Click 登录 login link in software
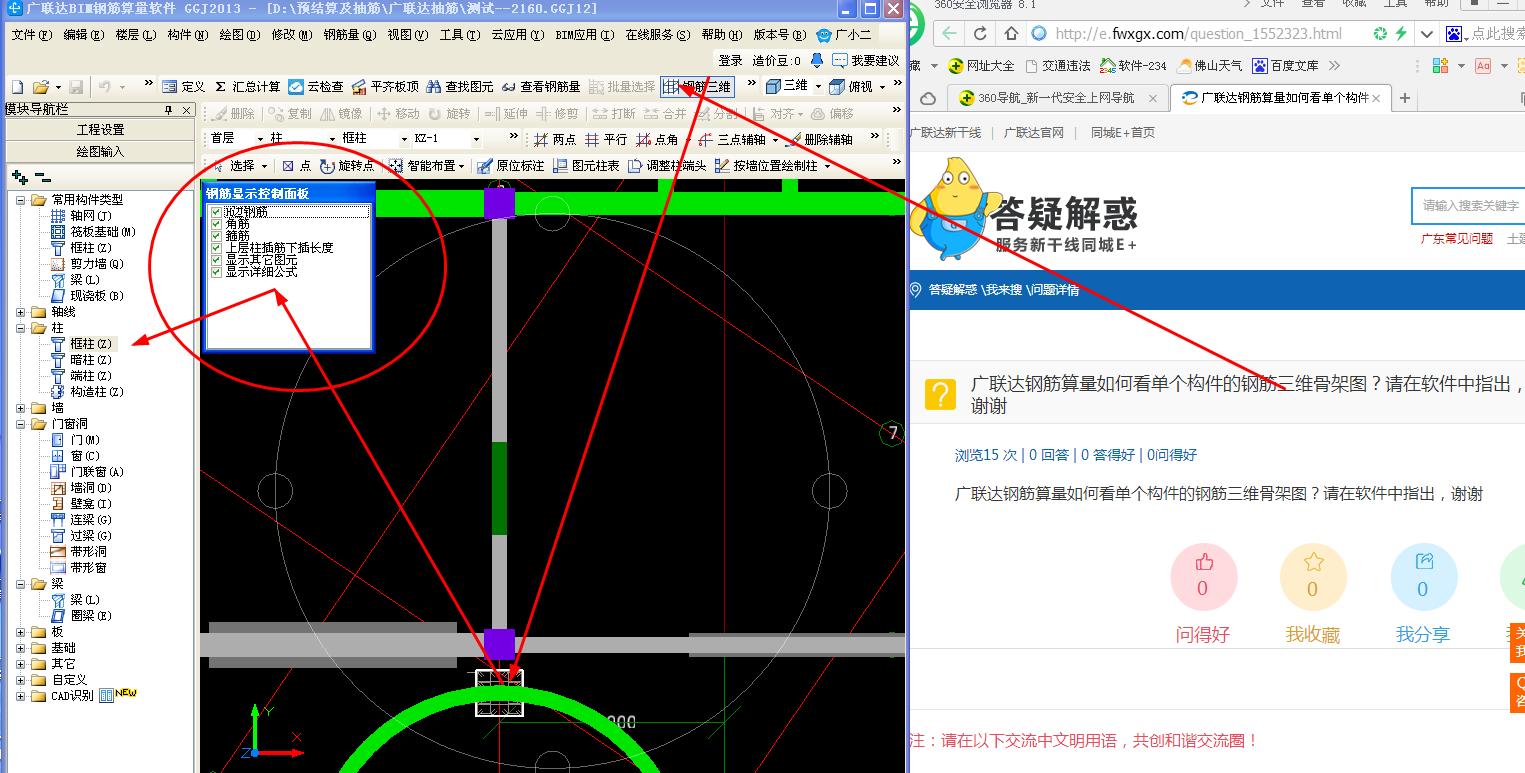 click(731, 61)
